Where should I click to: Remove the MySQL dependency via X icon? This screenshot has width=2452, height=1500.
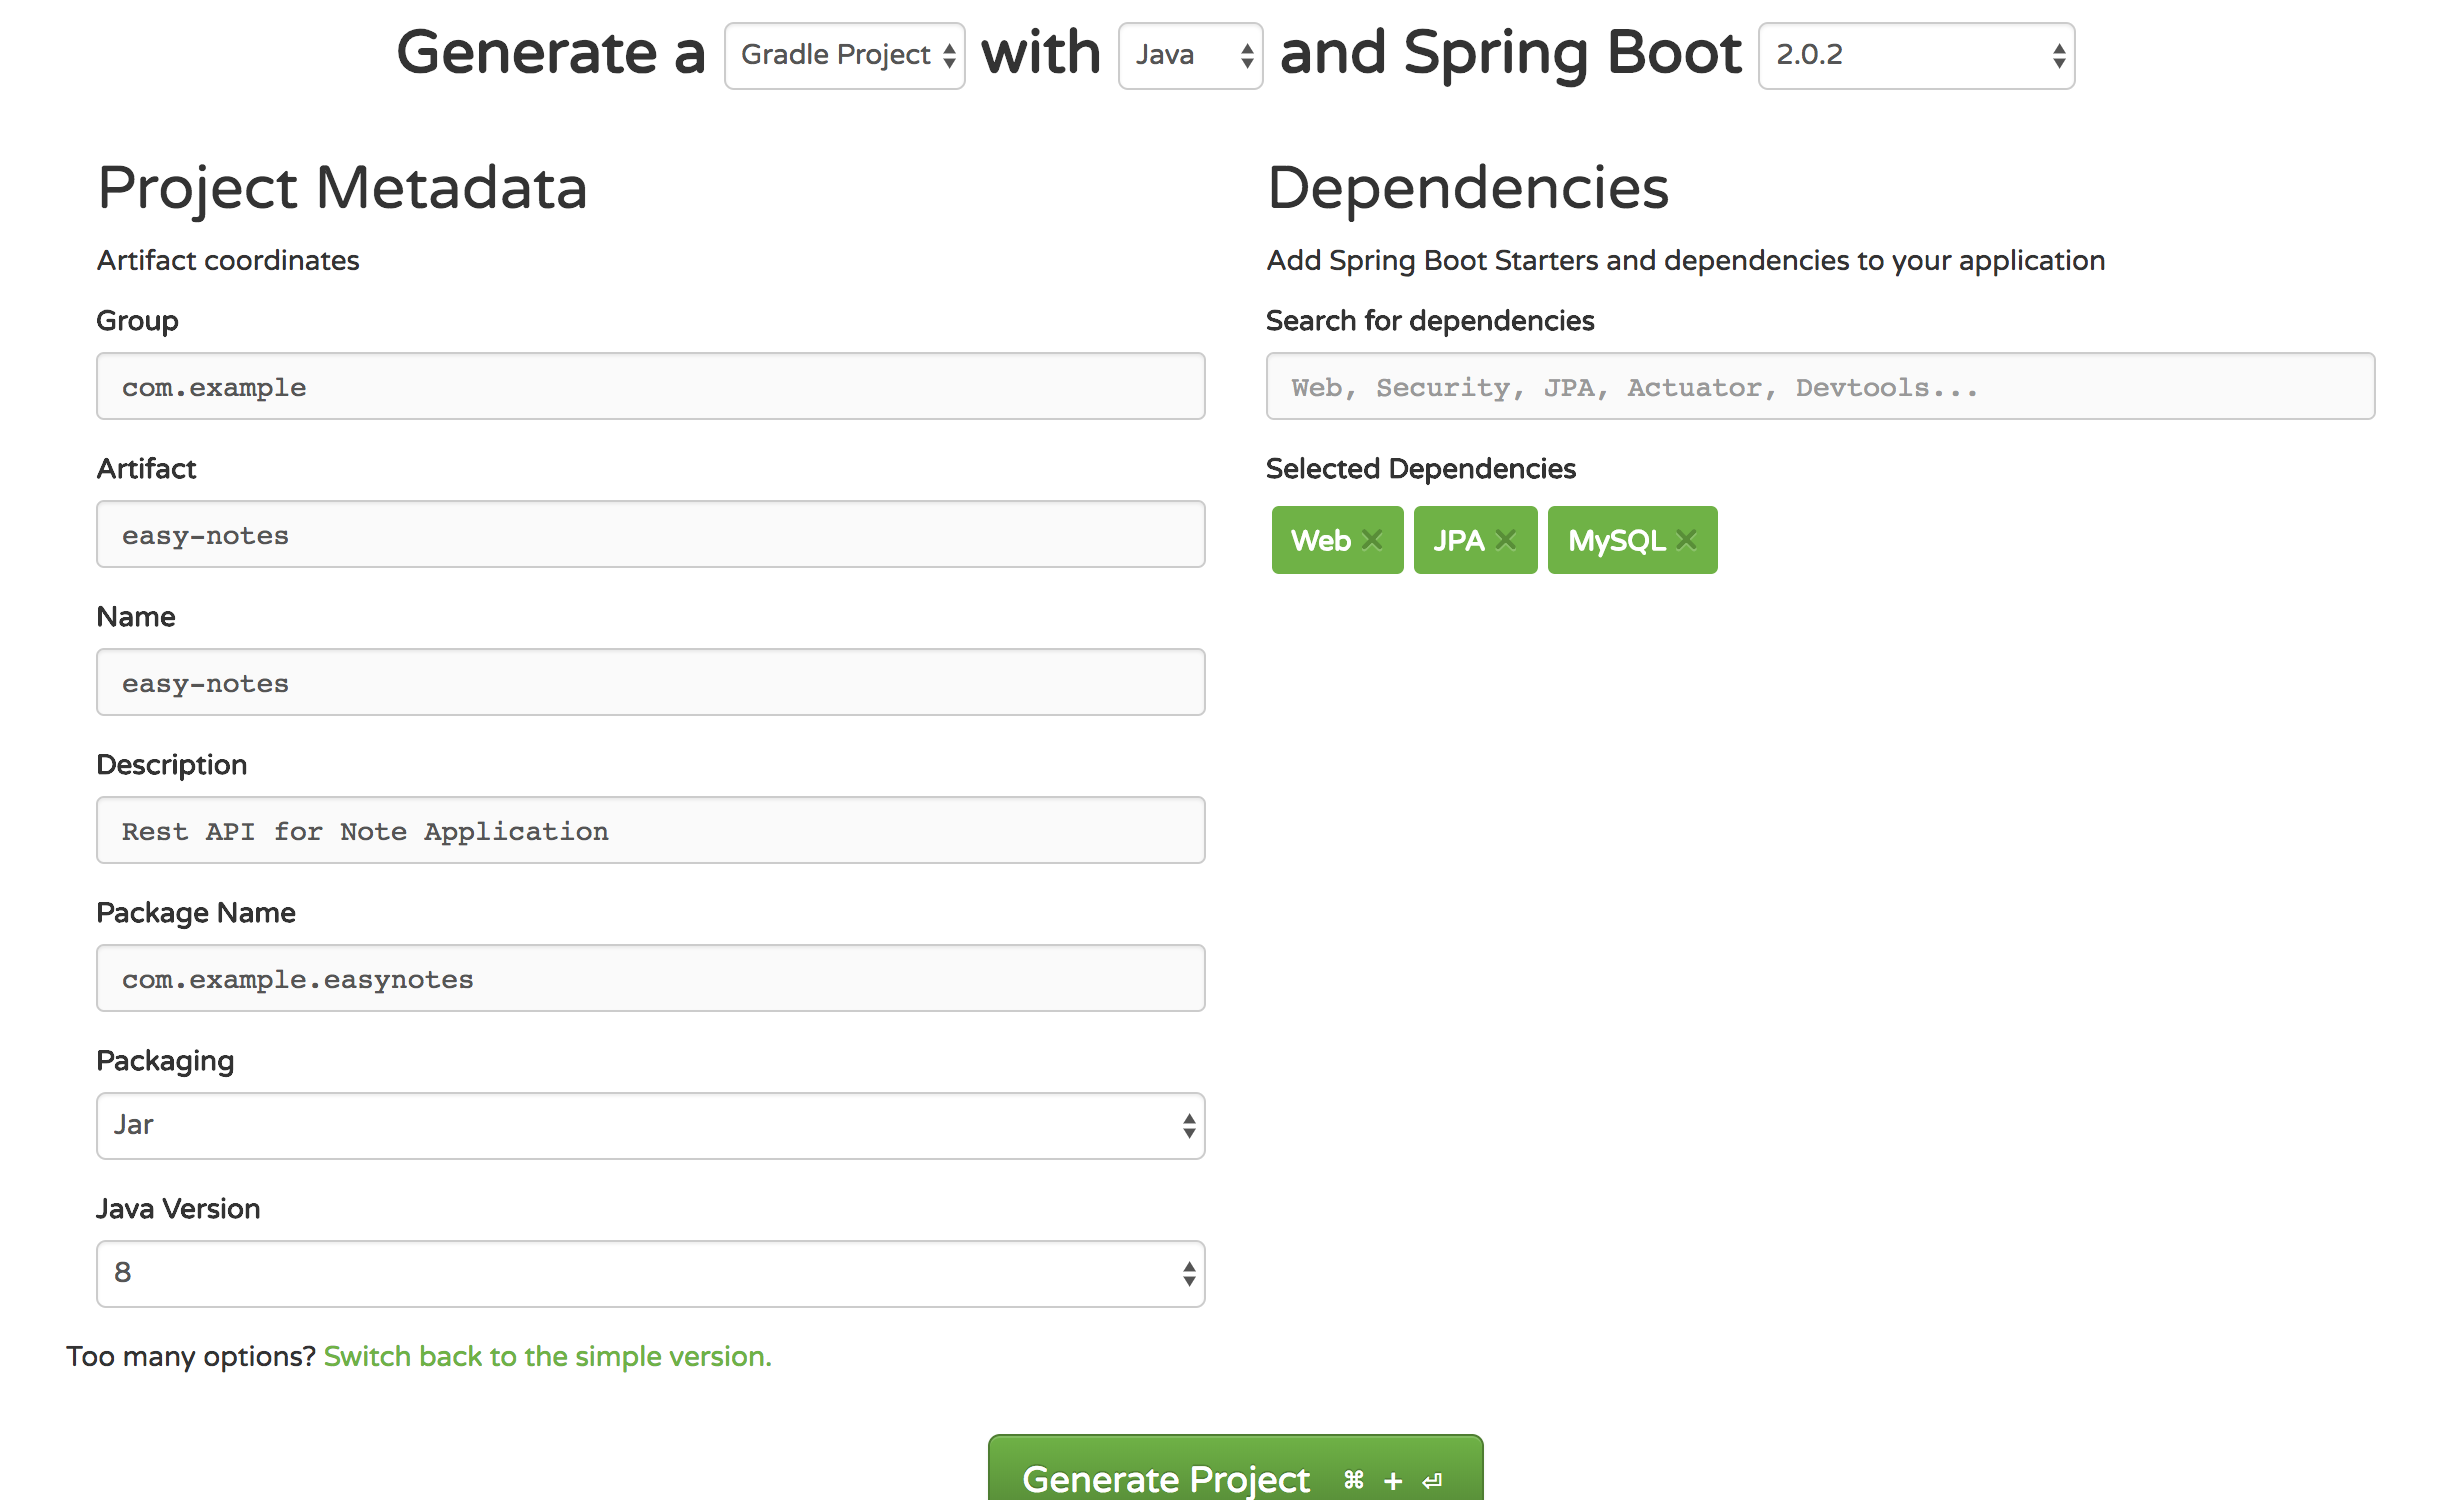pos(1686,540)
